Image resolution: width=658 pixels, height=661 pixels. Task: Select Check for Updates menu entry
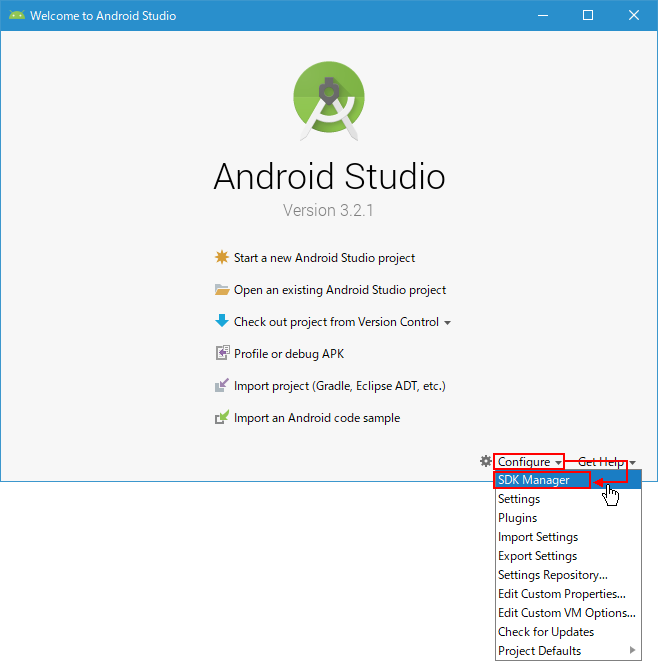pos(568,631)
